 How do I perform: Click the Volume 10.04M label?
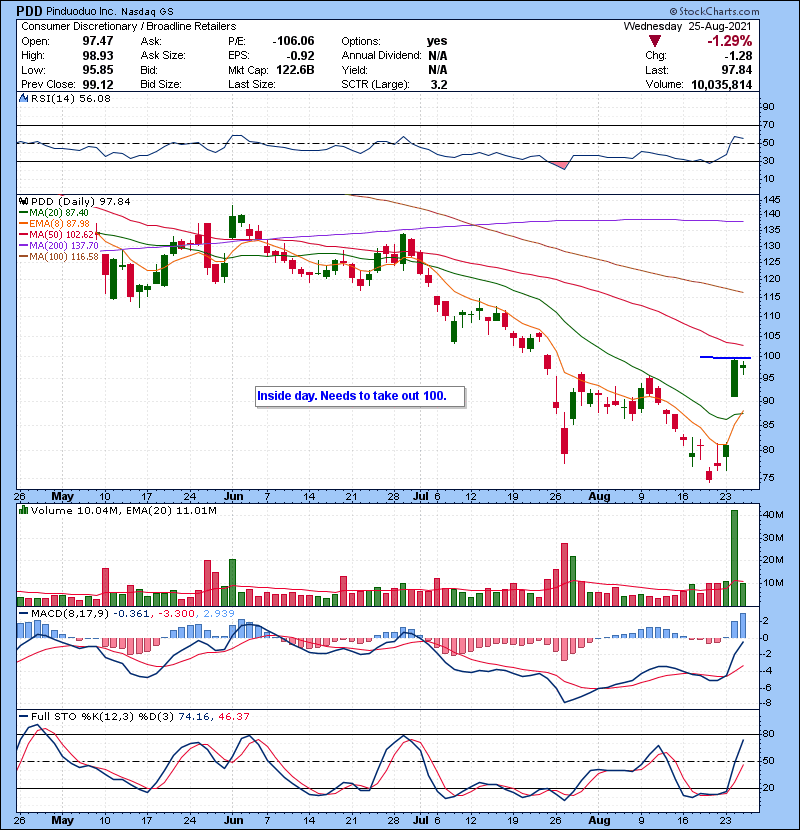click(x=75, y=511)
